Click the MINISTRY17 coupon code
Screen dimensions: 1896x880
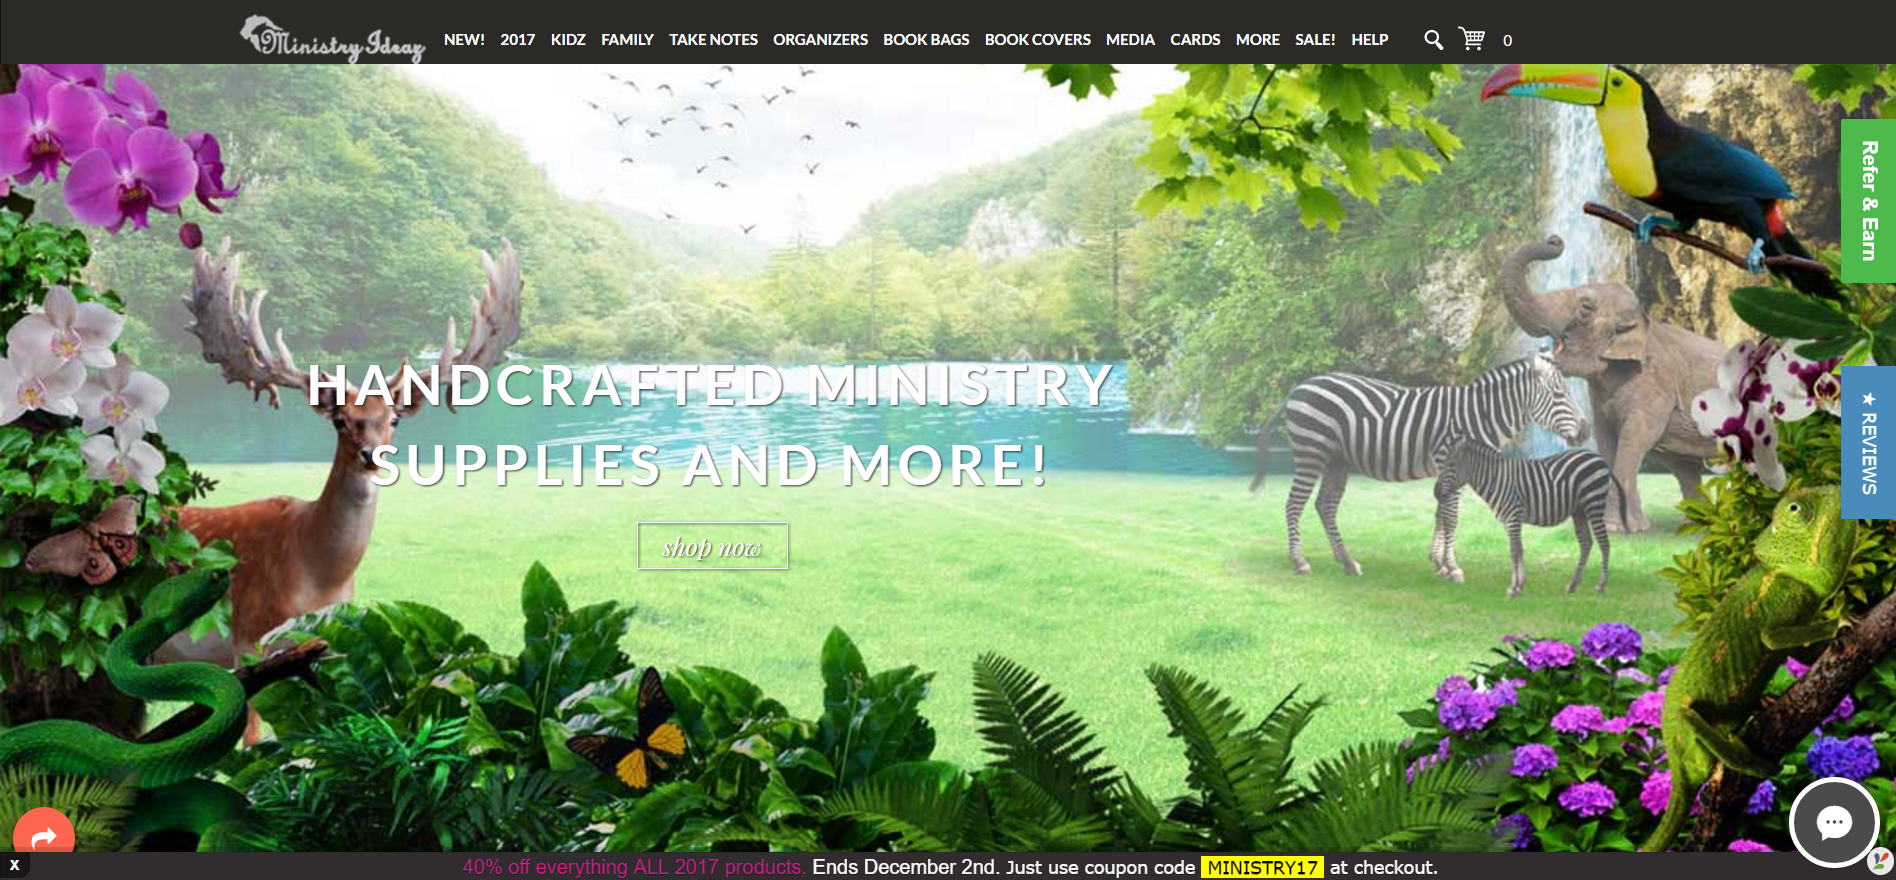[x=1262, y=867]
